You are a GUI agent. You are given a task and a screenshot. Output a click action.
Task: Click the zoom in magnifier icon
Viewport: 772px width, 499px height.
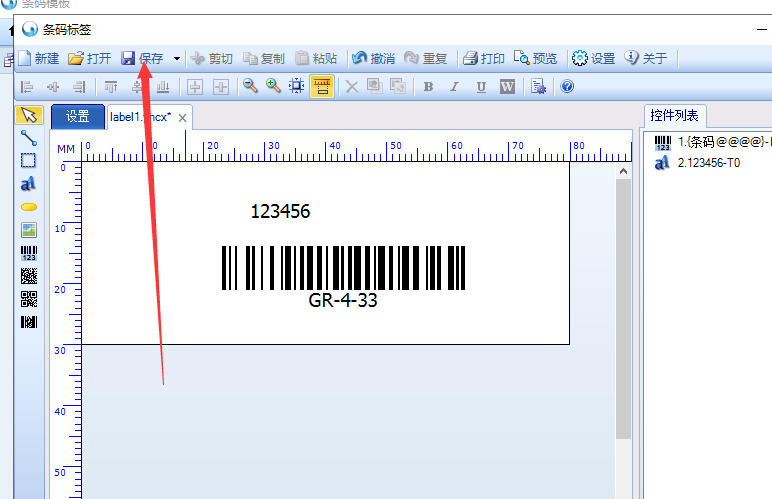(x=273, y=87)
